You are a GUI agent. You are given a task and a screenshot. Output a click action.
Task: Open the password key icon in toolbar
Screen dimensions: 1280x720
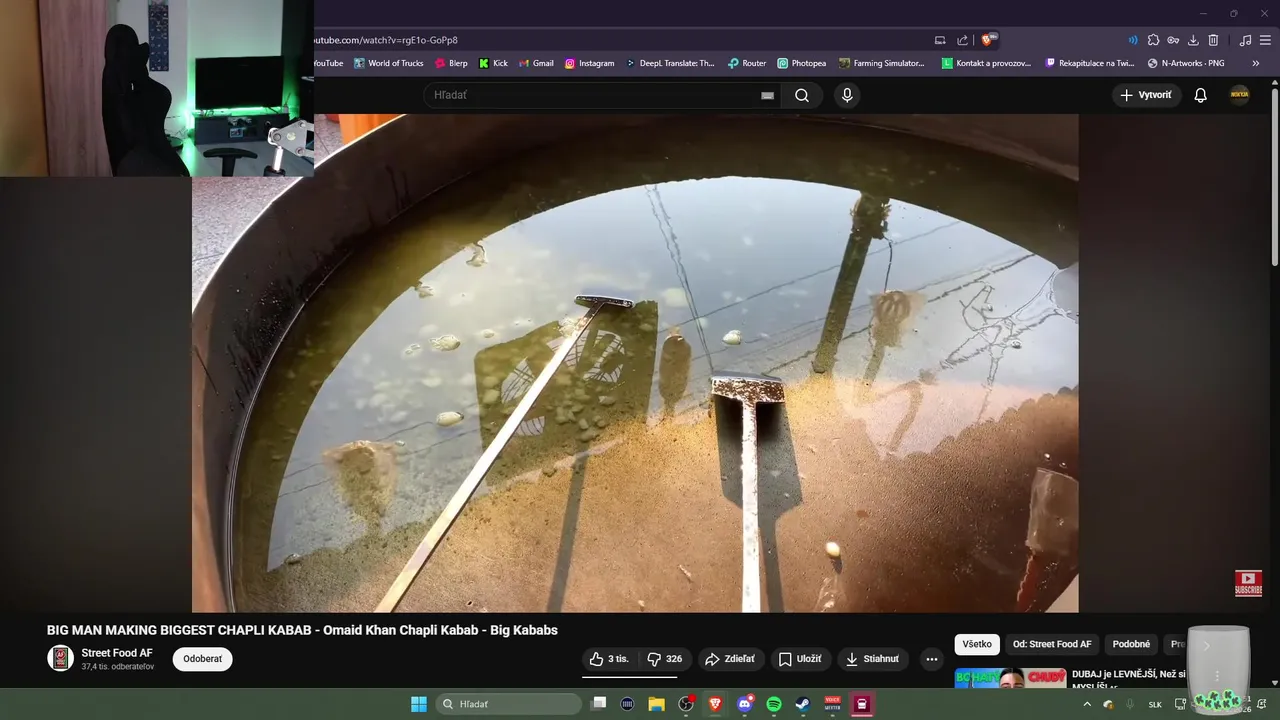click(1173, 40)
